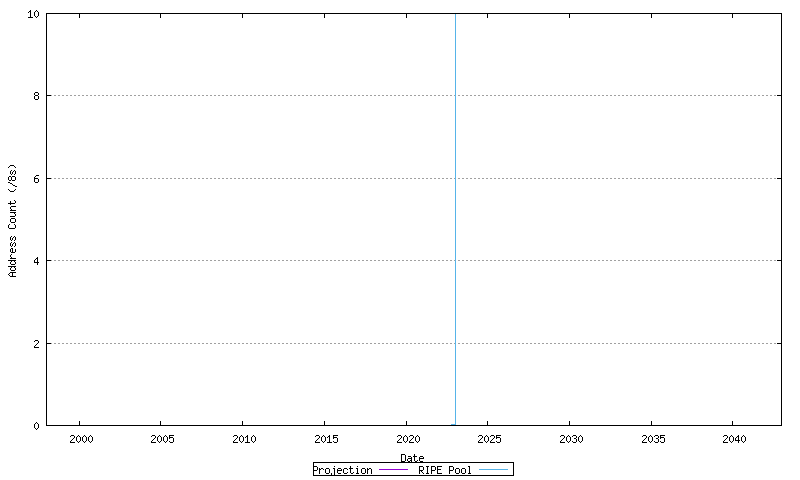Select the 4 y-axis tick label
Screen dimensions: 800x480
pyautogui.click(x=37, y=261)
